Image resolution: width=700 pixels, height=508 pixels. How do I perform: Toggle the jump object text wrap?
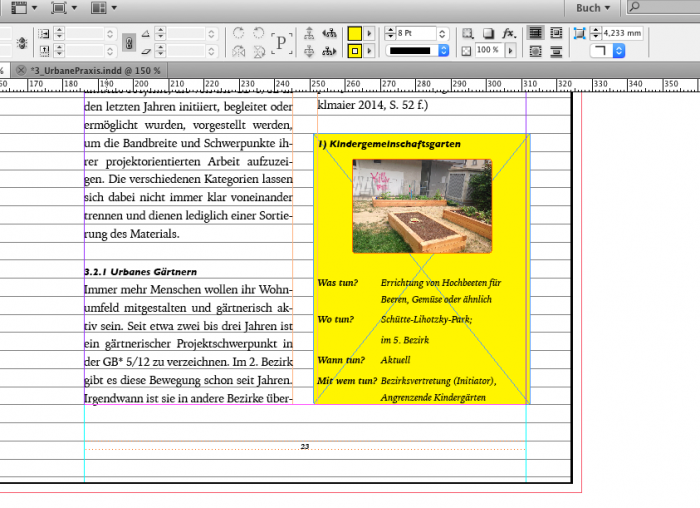point(556,51)
